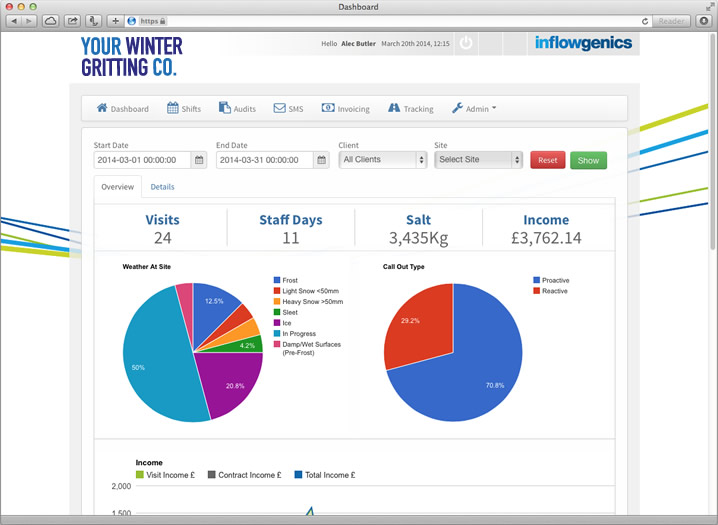Click the Reactive legend color swatch
The width and height of the screenshot is (718, 525).
pos(537,291)
